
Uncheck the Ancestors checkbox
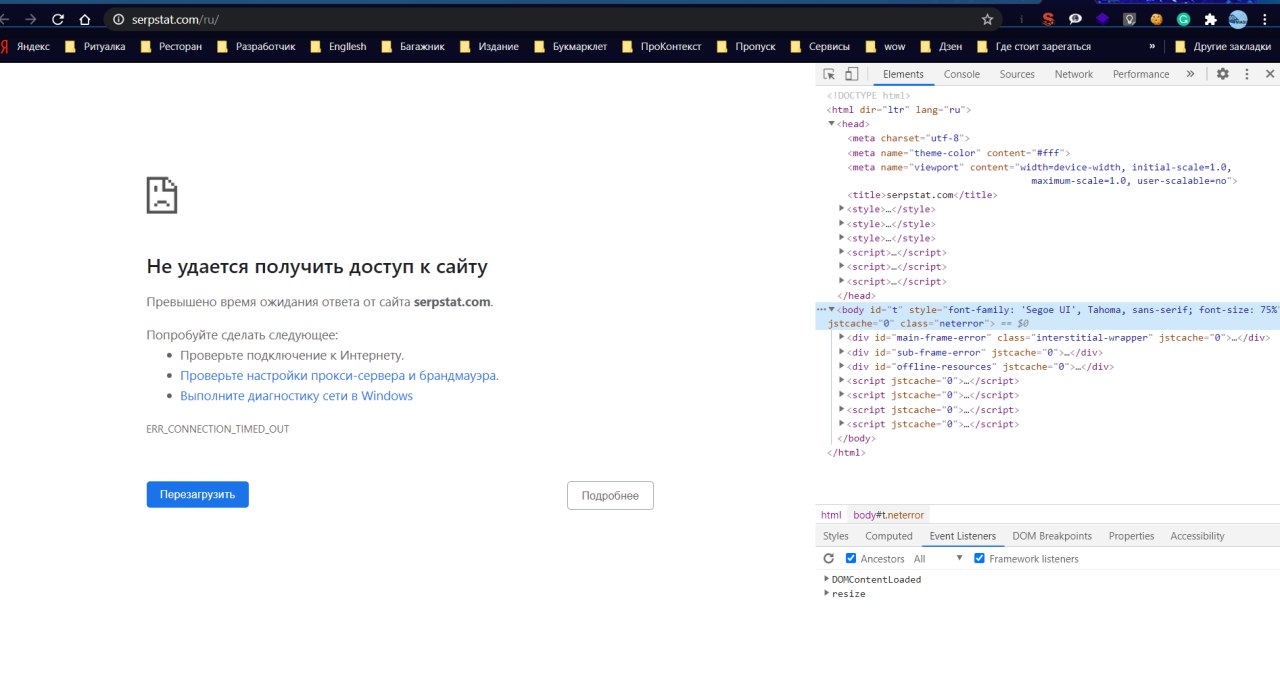pos(851,559)
